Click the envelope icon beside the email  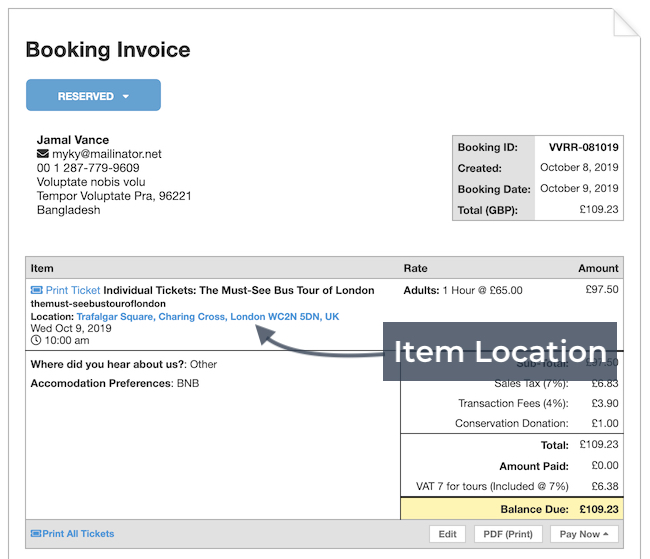click(x=43, y=154)
